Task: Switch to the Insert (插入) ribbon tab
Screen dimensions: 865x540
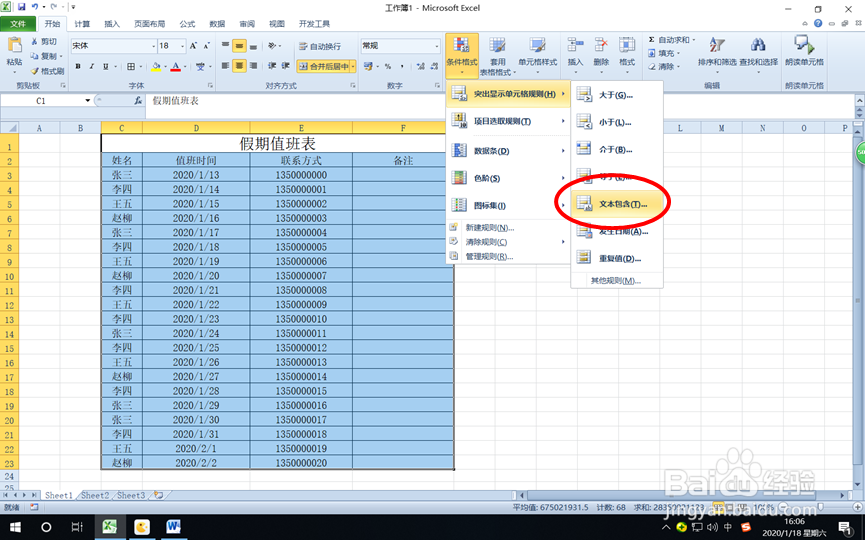Action: tap(112, 24)
